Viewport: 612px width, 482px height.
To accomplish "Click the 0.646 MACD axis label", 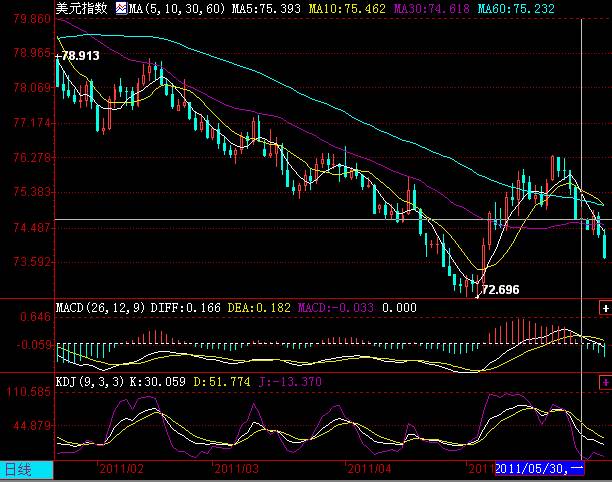I will [x=36, y=317].
